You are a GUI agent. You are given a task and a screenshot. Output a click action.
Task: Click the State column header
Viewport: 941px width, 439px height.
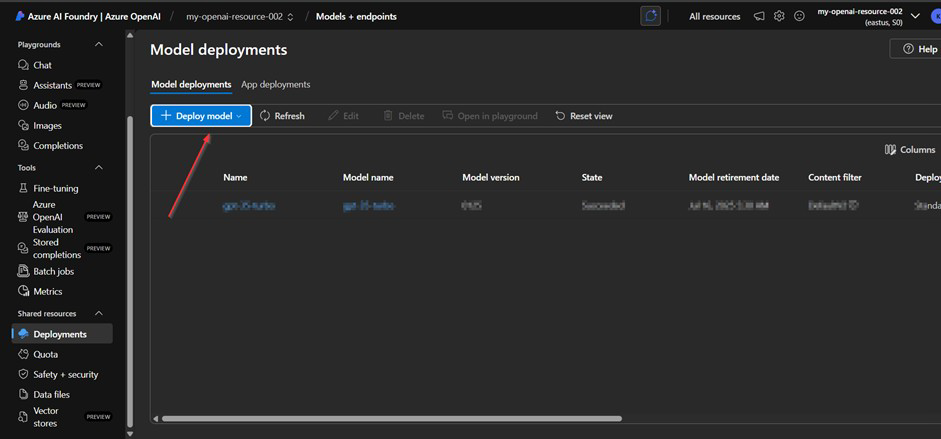point(592,178)
